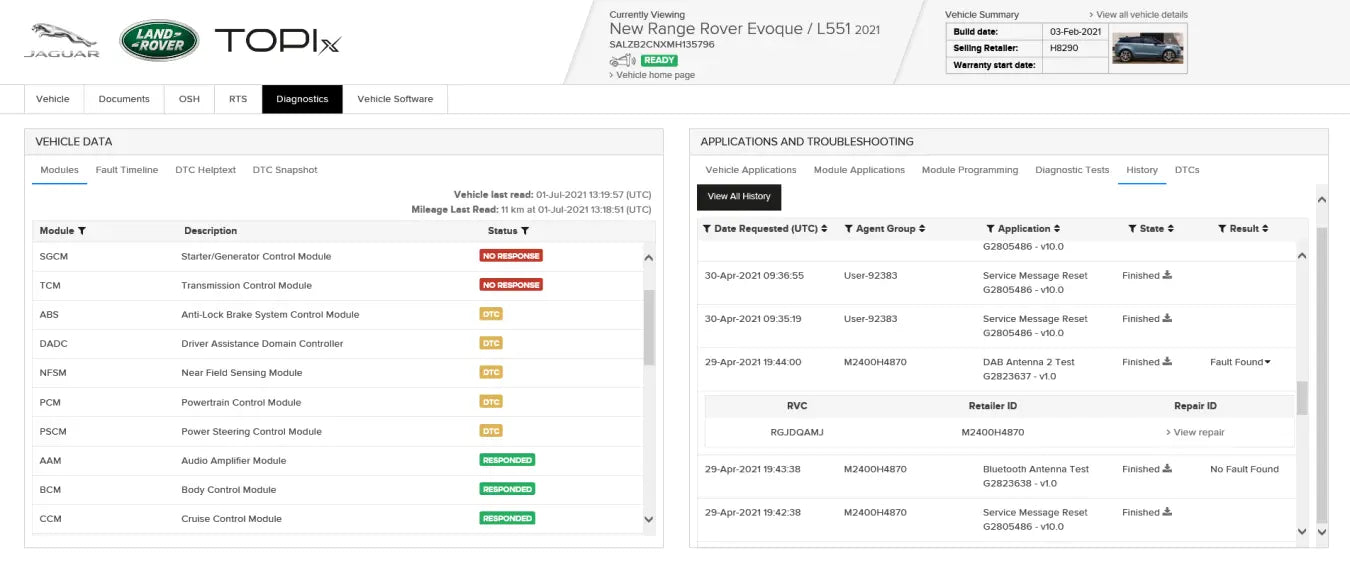
Task: Sort the Application column
Action: point(1057,229)
